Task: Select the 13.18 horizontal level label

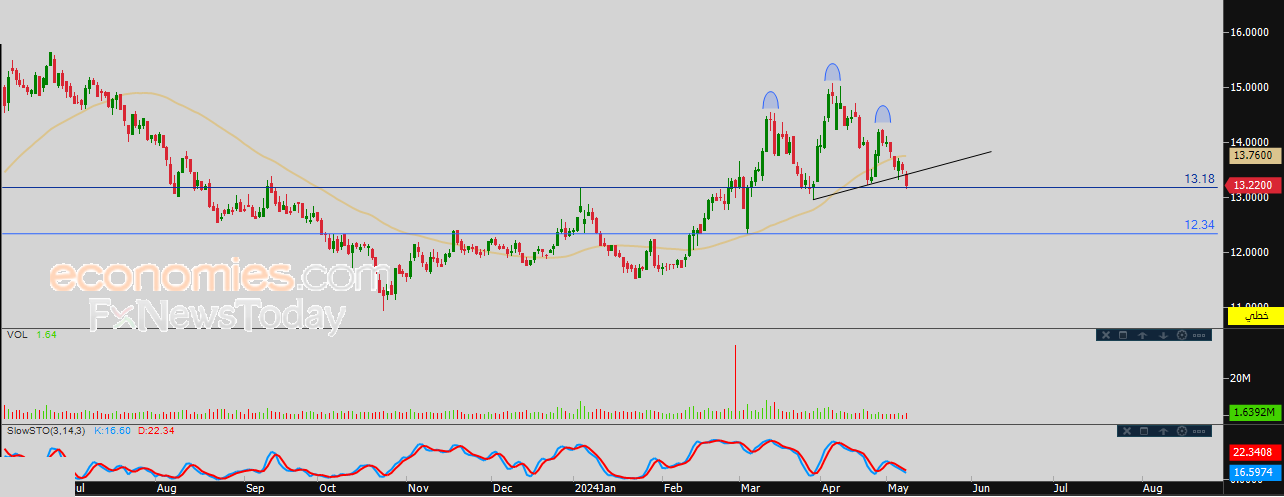Action: pos(1199,179)
